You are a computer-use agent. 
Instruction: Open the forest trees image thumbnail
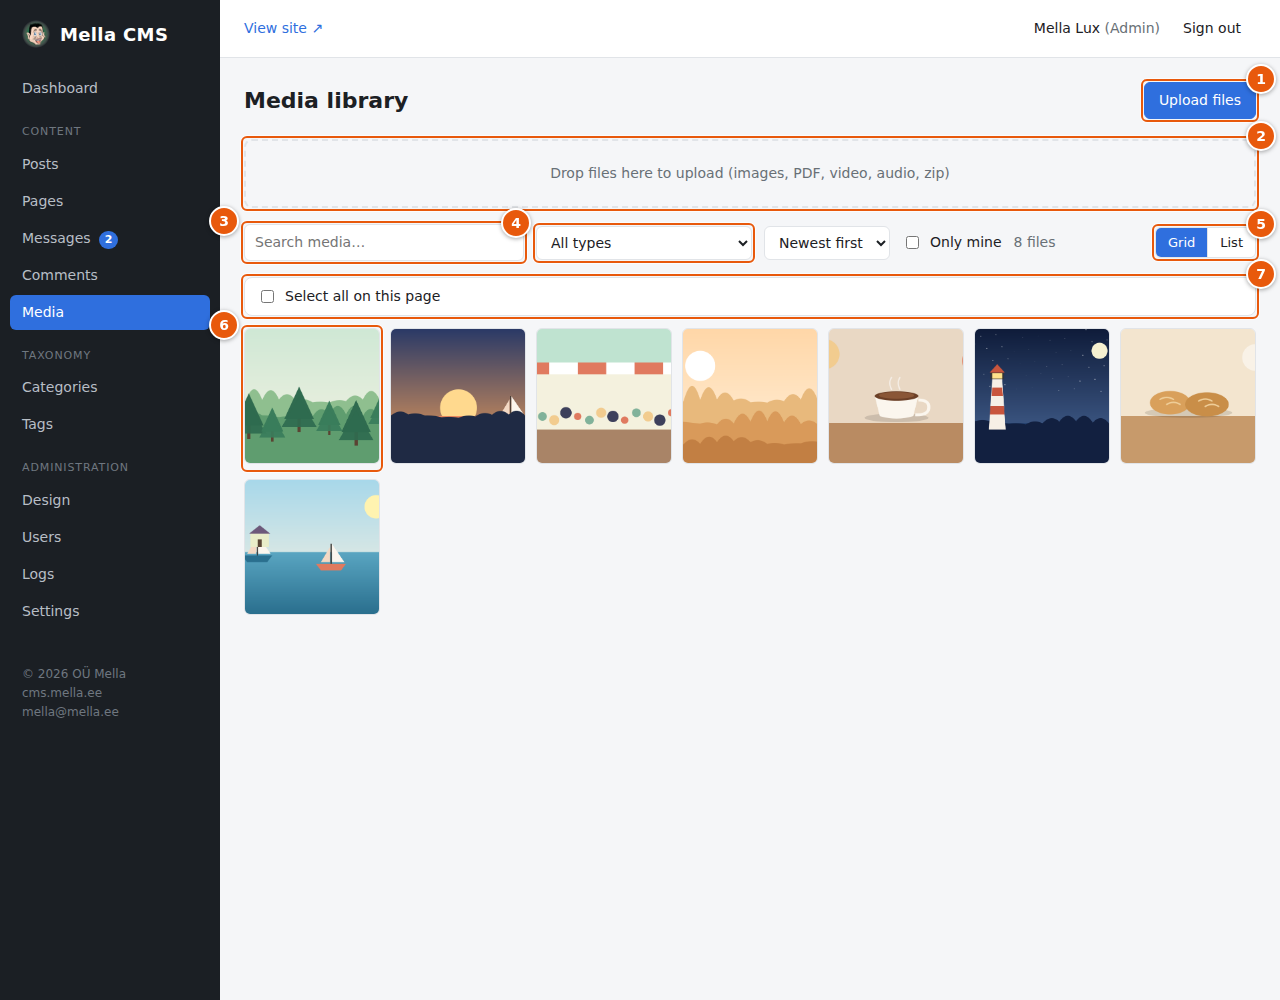312,396
